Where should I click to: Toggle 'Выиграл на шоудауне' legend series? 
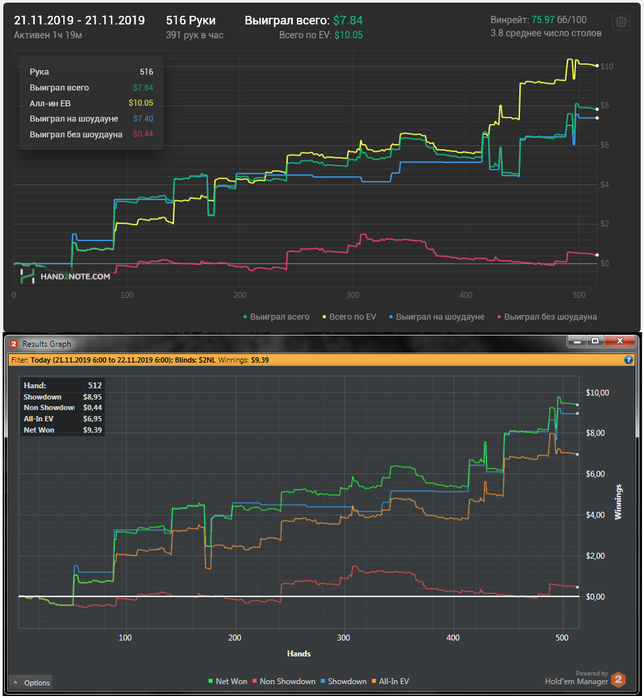pos(436,317)
